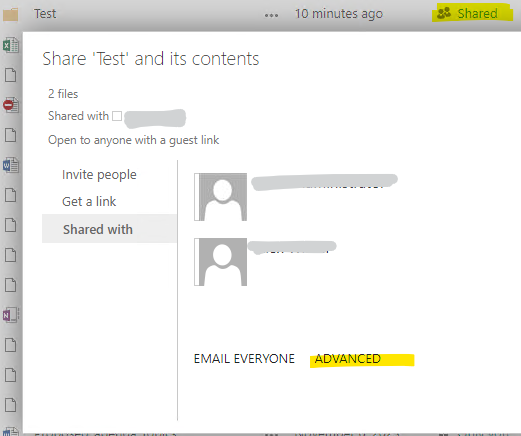
Task: Tick the checkbox next to Shared with
Action: coord(117,116)
